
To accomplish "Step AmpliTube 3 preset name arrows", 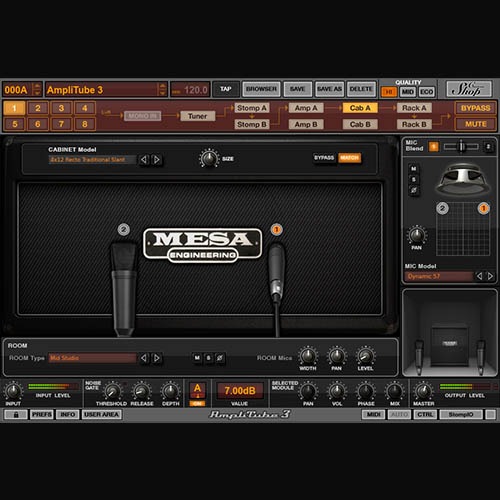I will pos(162,89).
